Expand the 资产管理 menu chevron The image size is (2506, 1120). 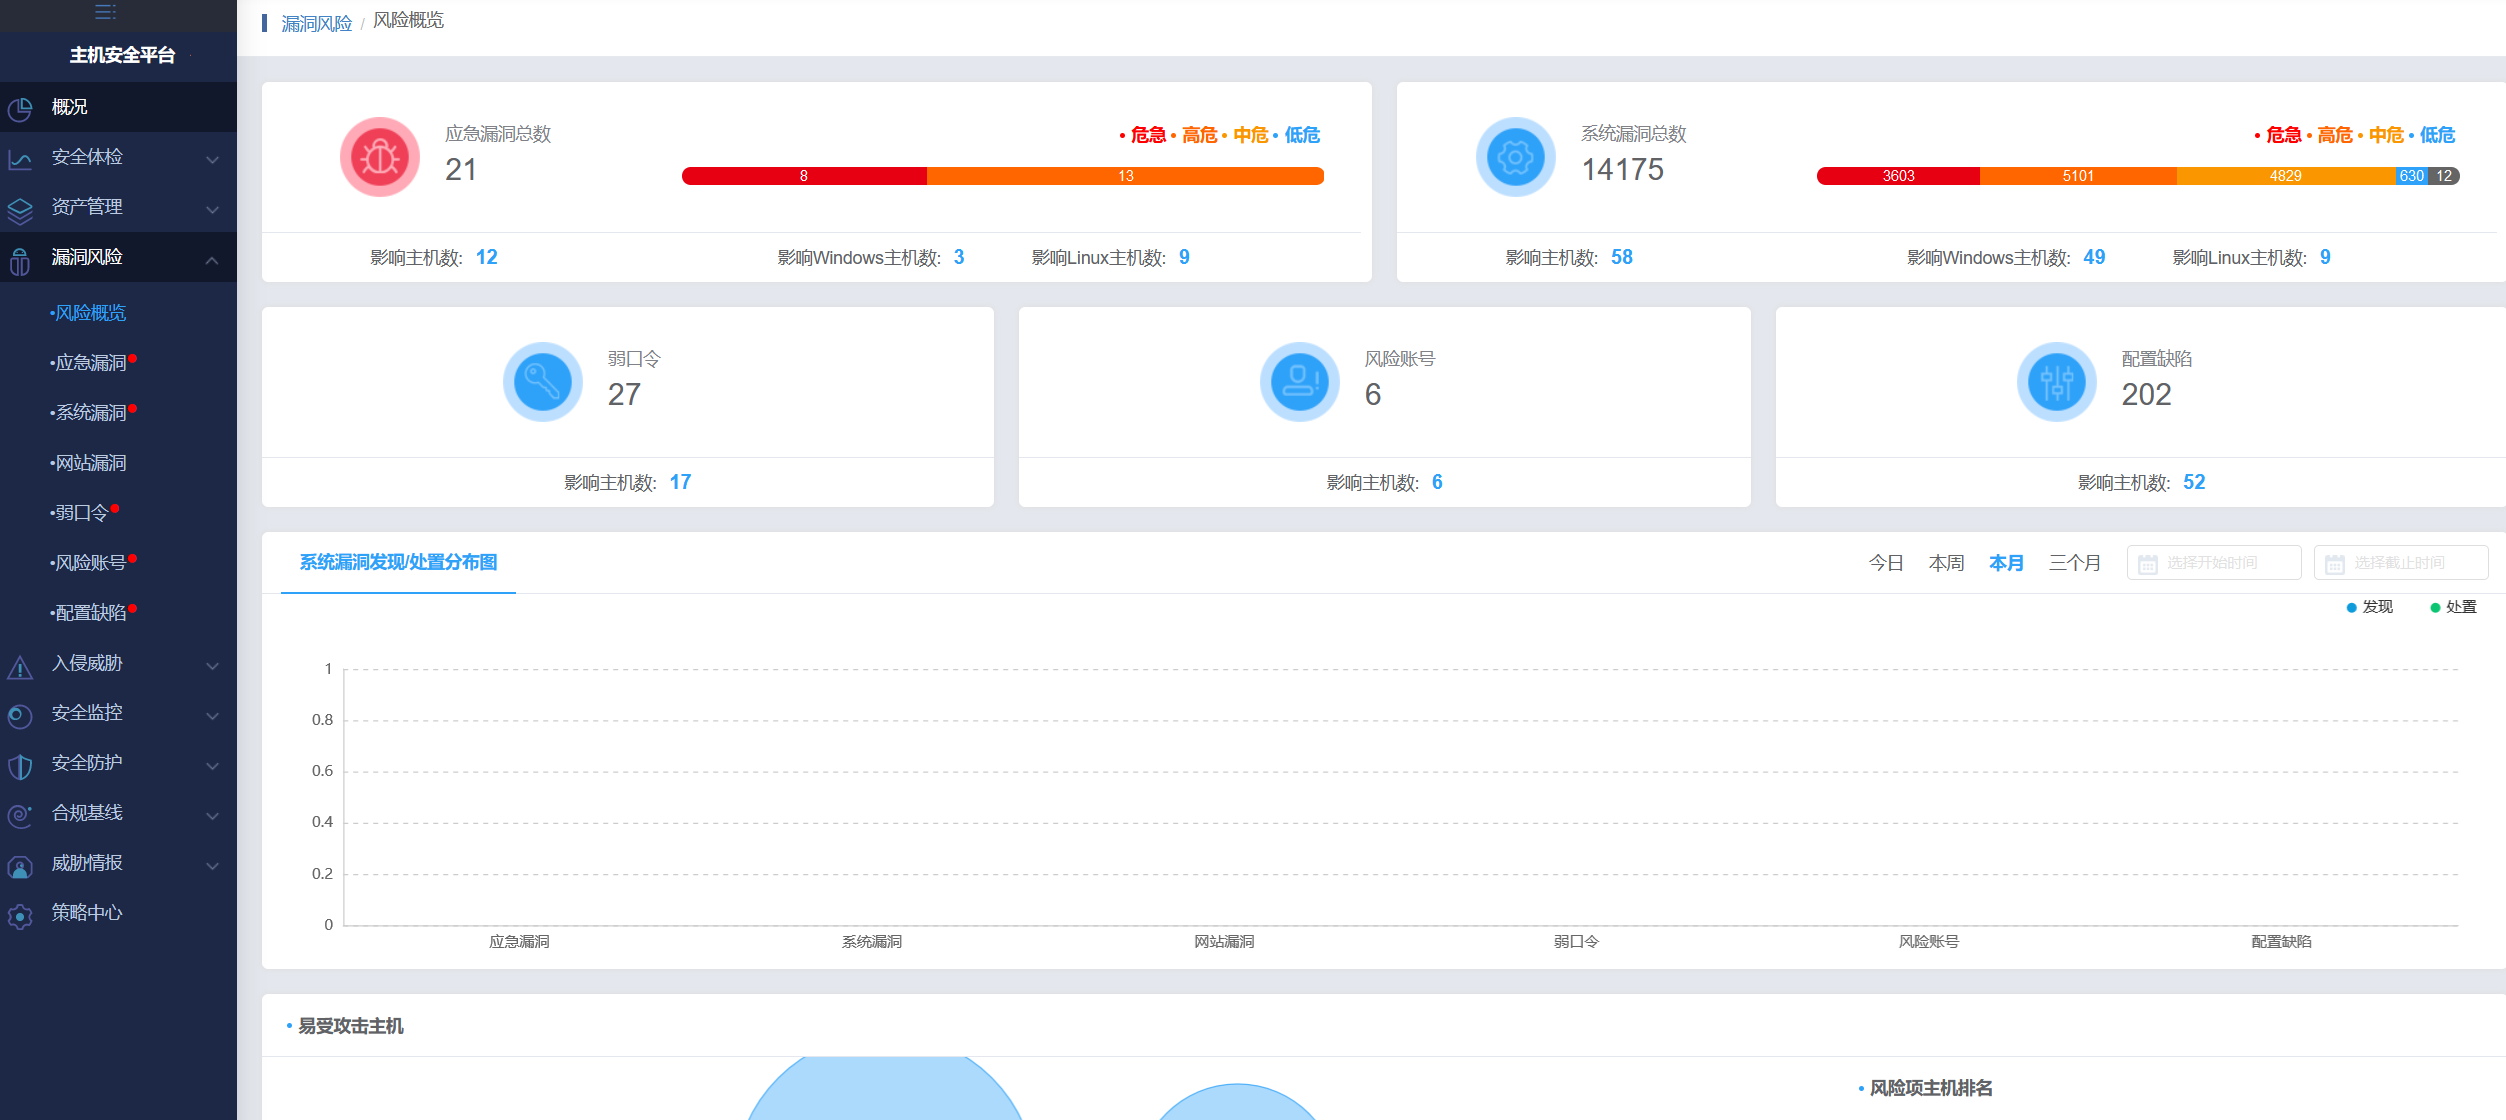tap(212, 209)
